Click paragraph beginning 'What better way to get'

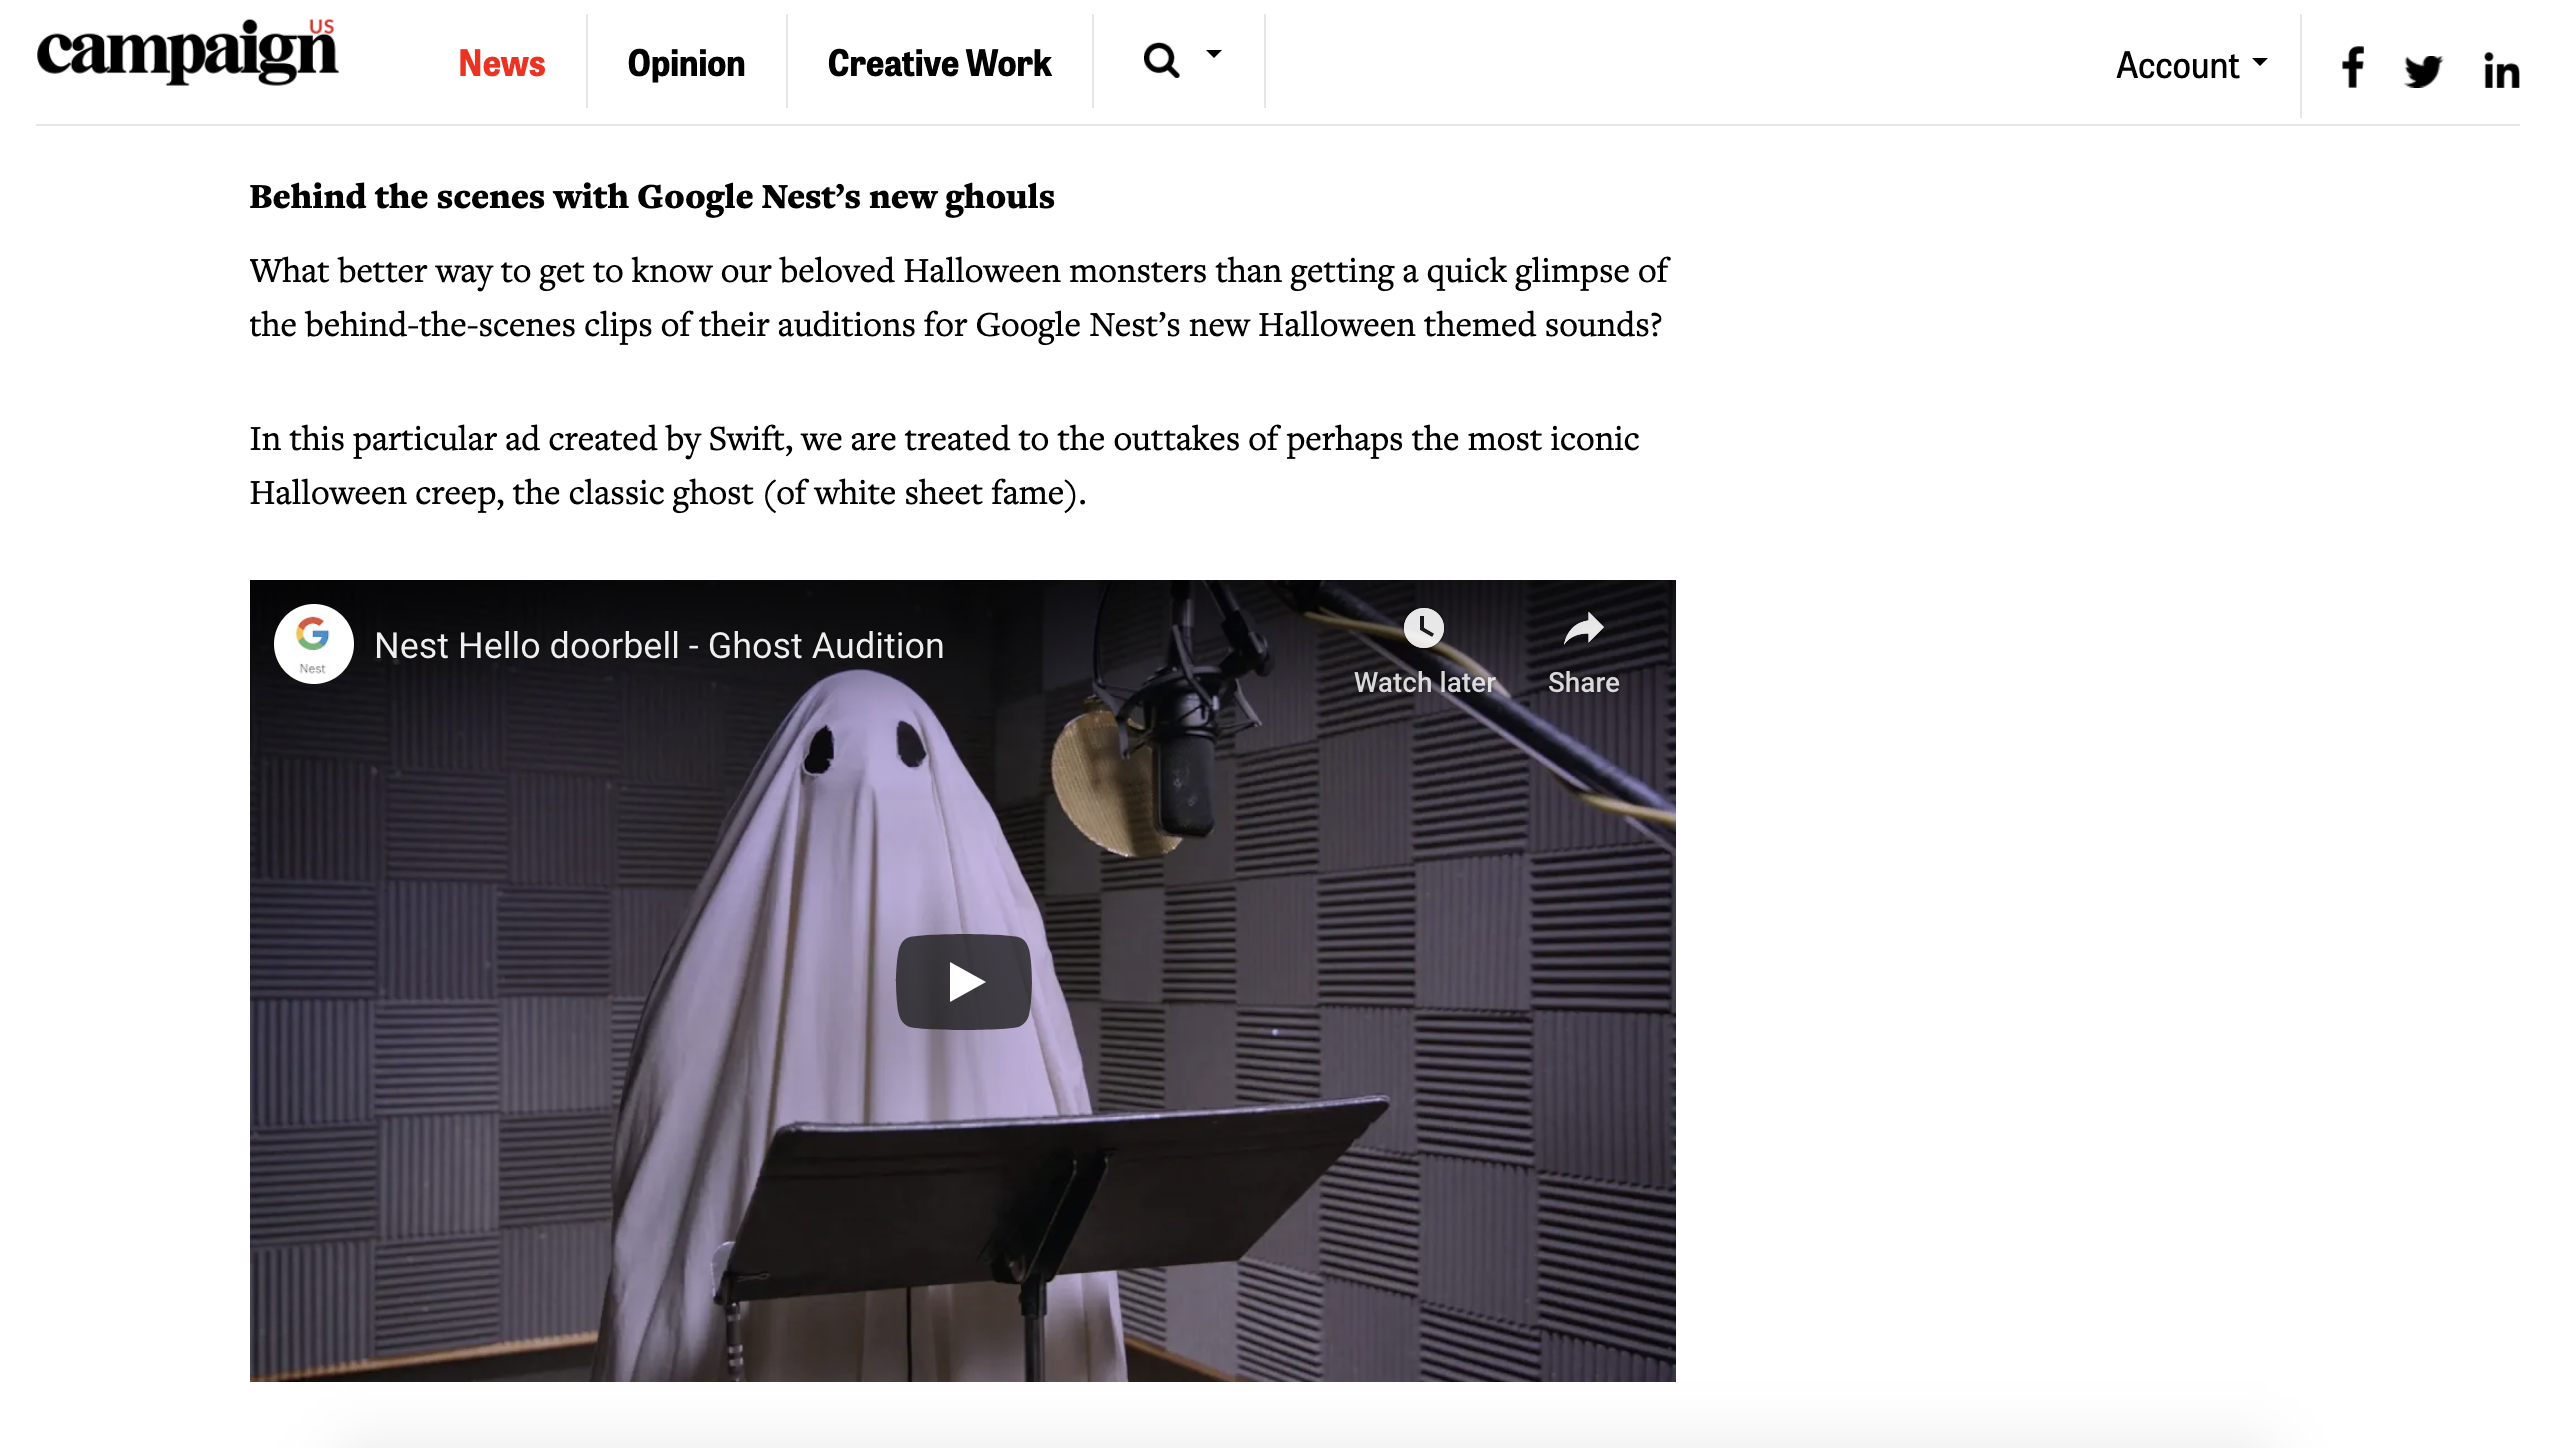tap(959, 297)
